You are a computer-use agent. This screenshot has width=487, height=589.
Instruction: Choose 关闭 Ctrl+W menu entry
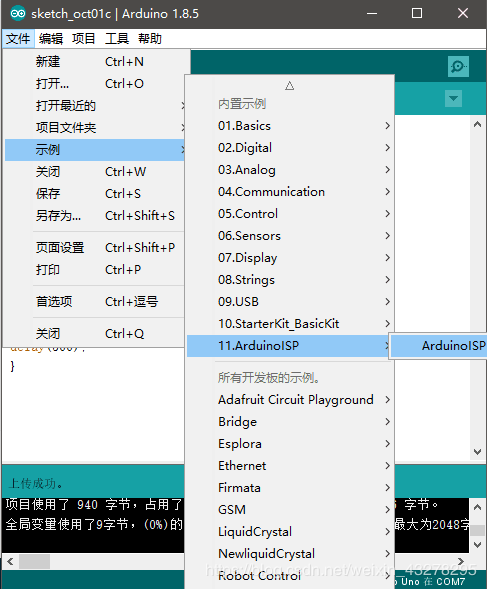pos(94,172)
